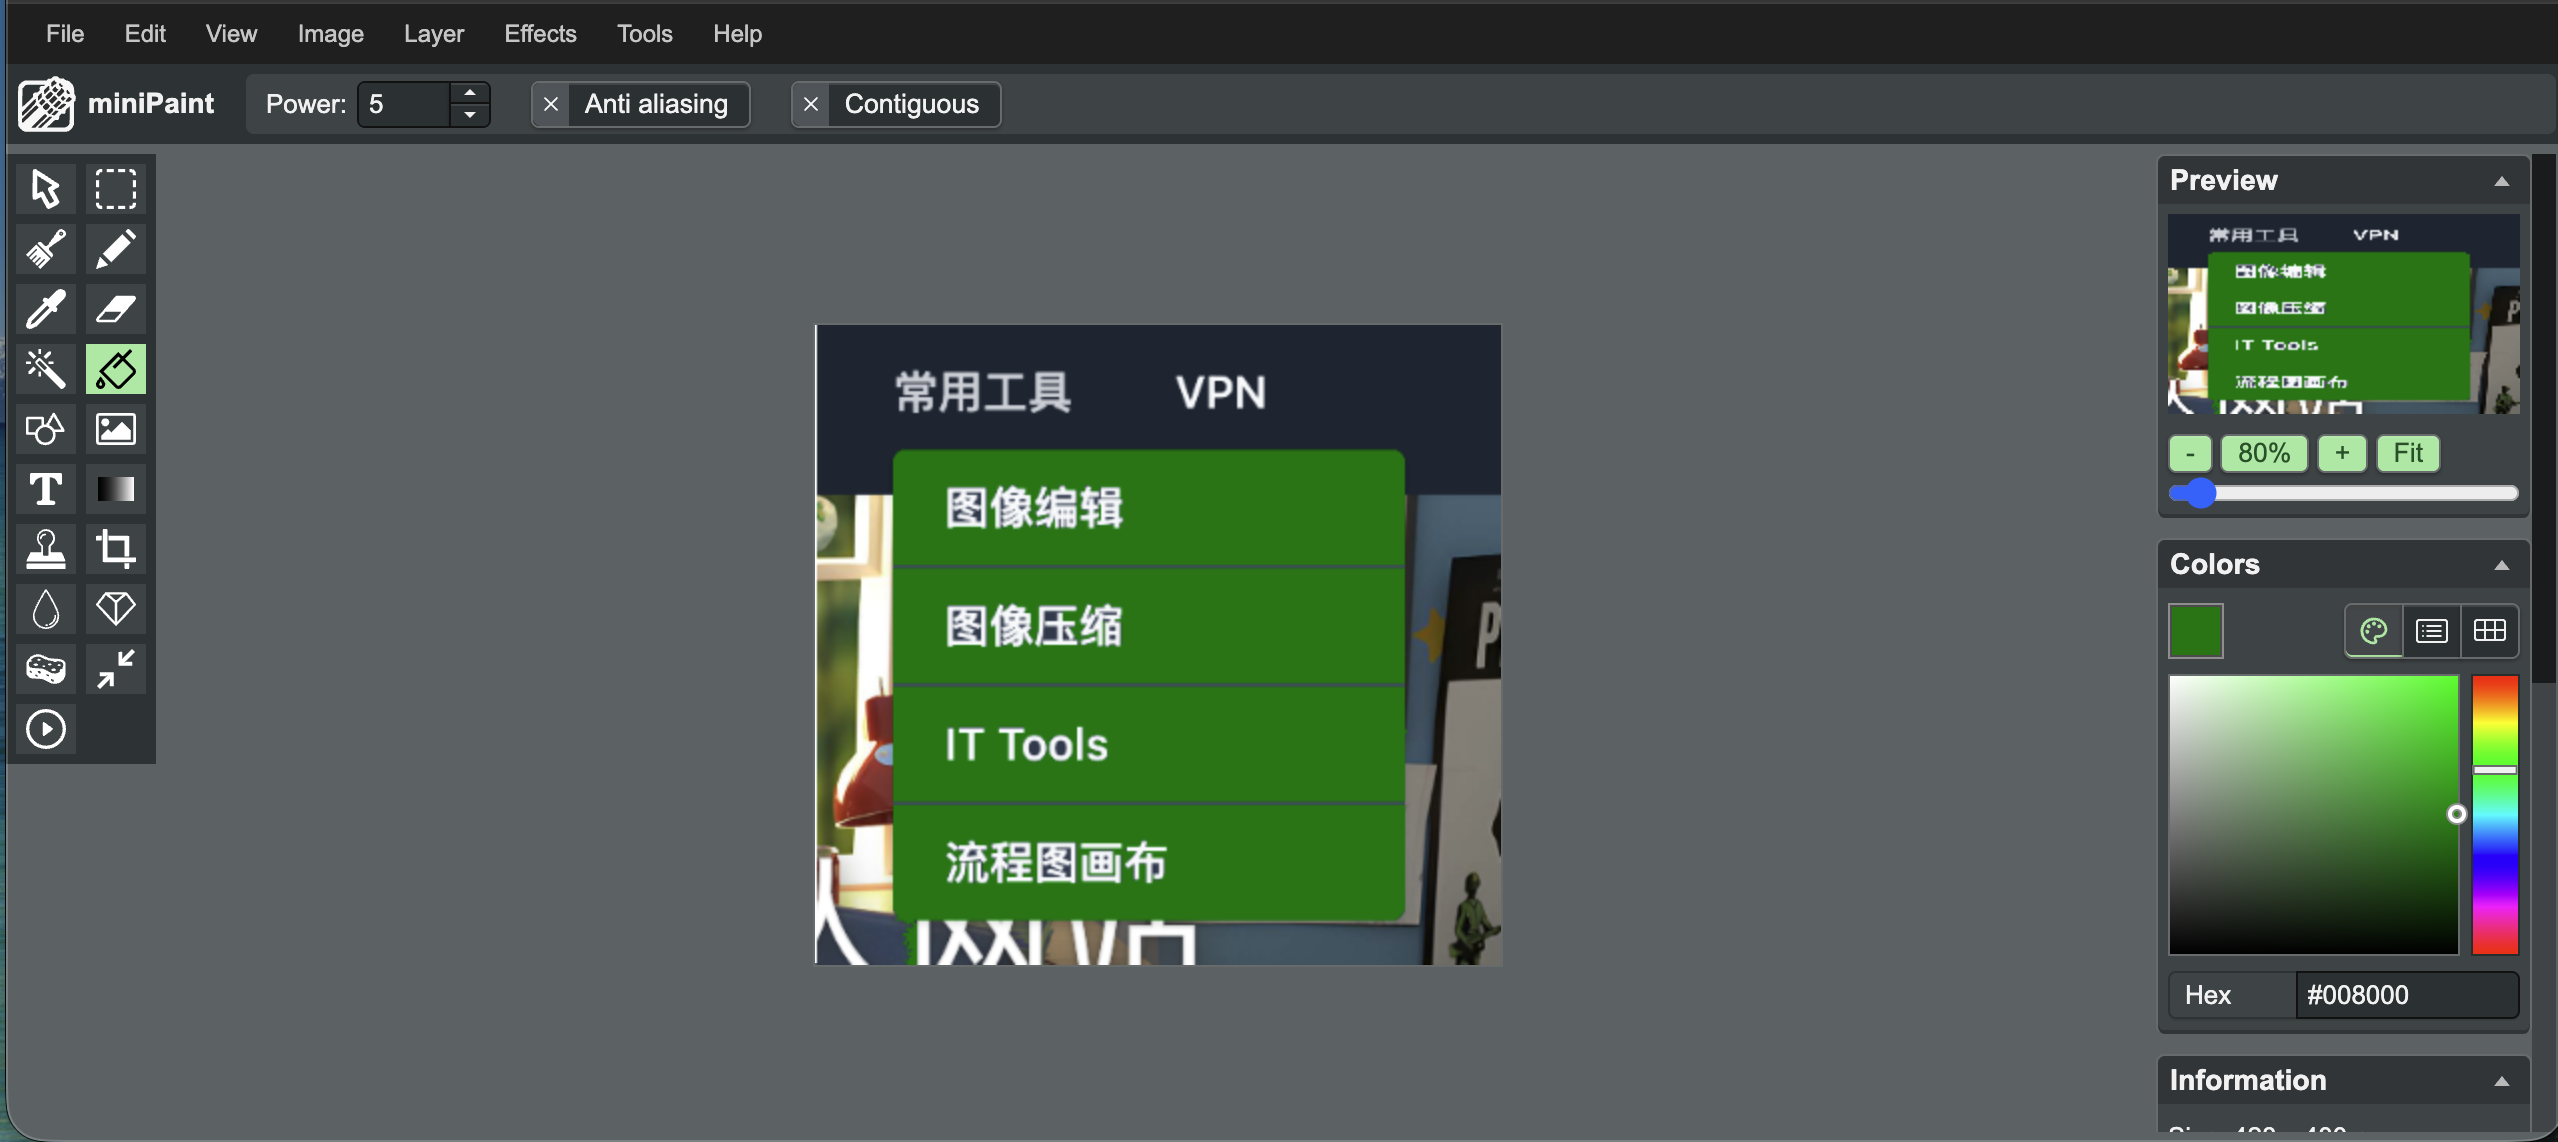Image resolution: width=2558 pixels, height=1142 pixels.
Task: Choose the Text tool
Action: point(46,489)
